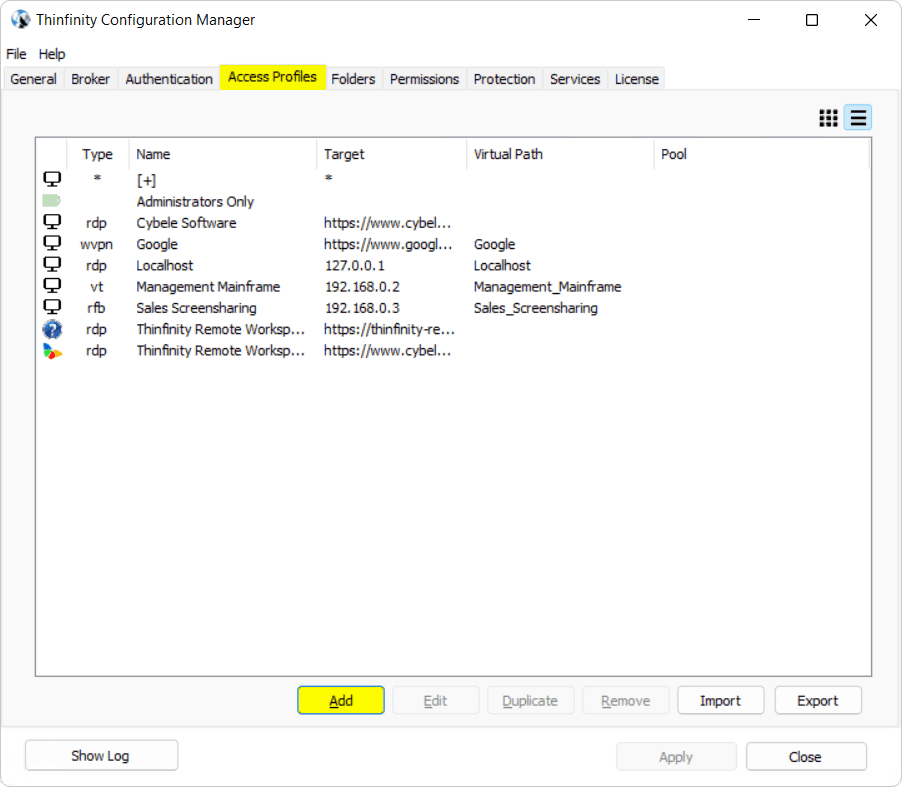
Task: Click the blue question-mark profile icon
Action: coord(52,329)
